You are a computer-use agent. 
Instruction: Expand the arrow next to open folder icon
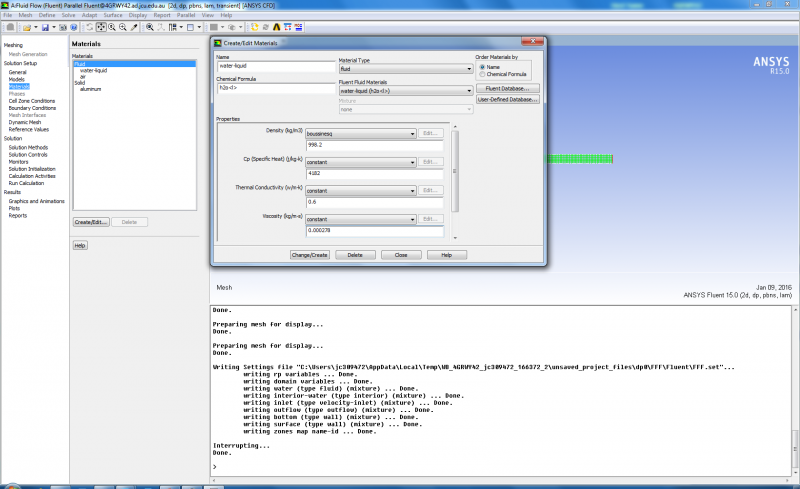(x=36, y=27)
